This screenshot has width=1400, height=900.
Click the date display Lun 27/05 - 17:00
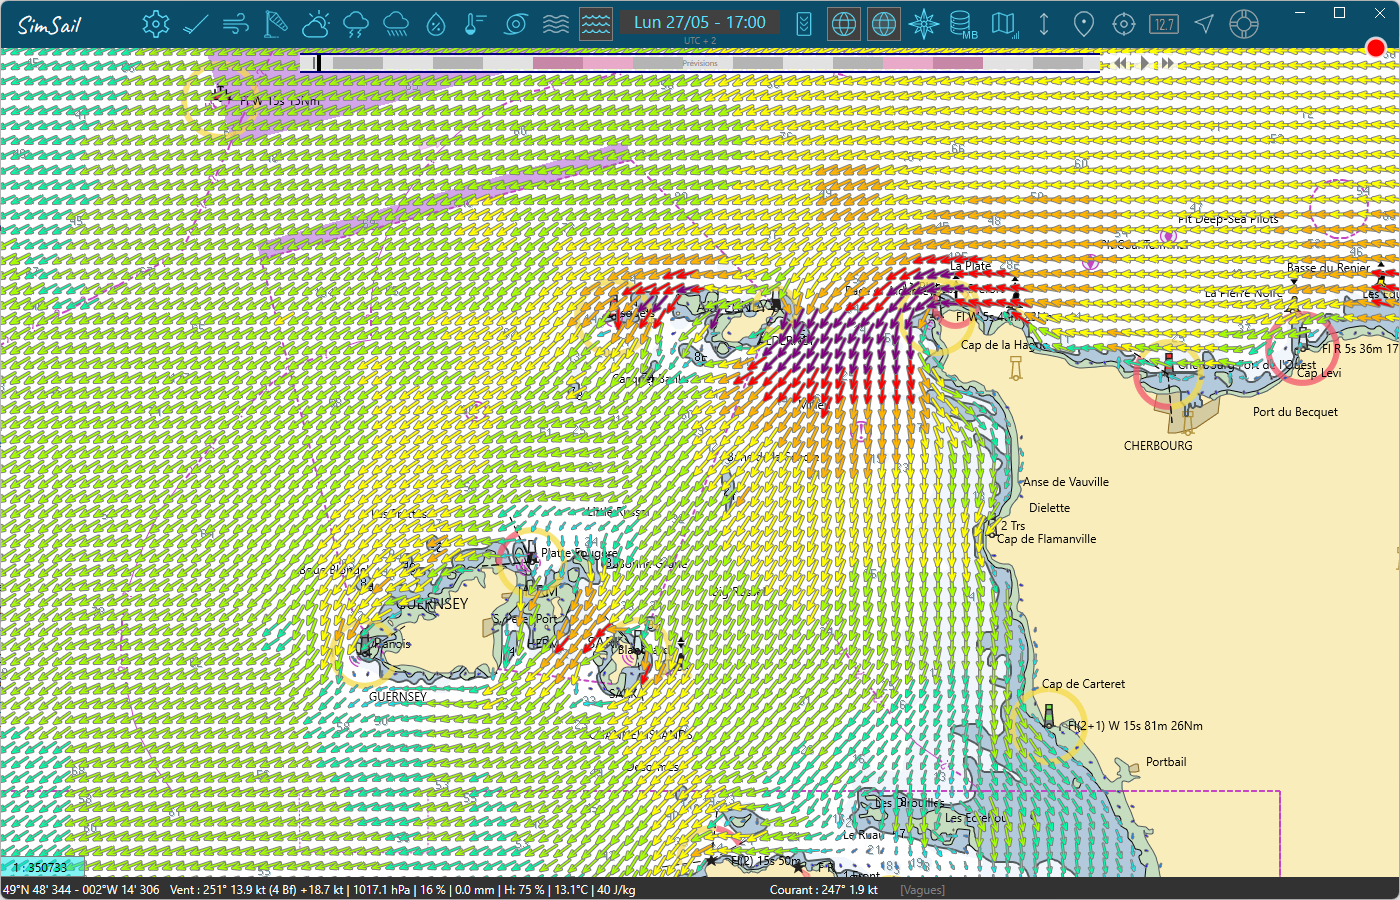coord(699,22)
